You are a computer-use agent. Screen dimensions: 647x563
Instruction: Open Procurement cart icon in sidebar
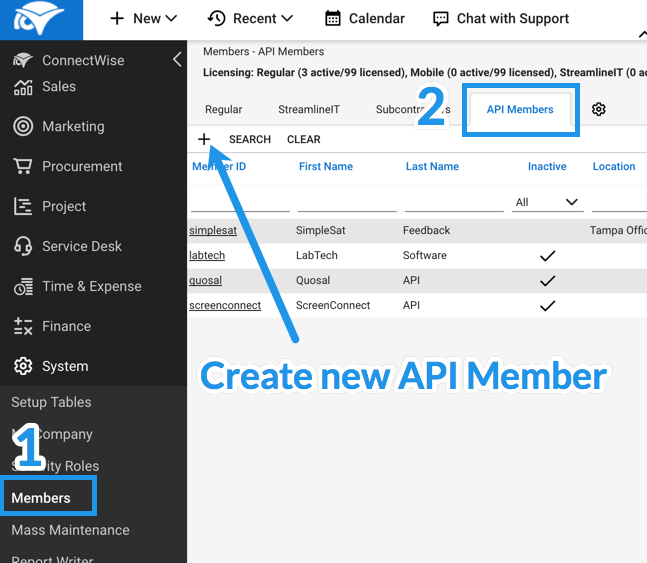click(23, 167)
